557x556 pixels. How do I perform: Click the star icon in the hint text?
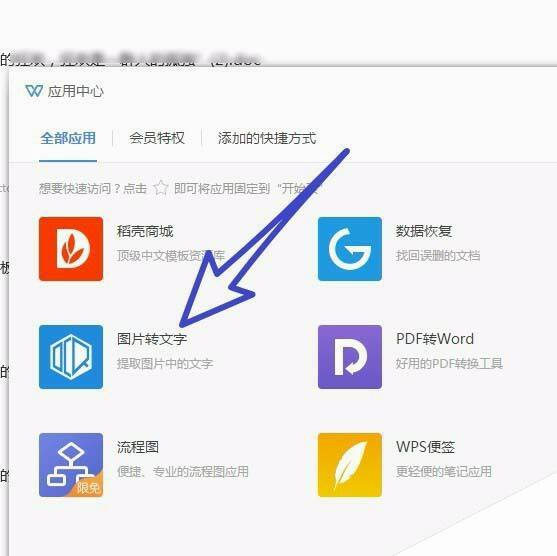(161, 188)
